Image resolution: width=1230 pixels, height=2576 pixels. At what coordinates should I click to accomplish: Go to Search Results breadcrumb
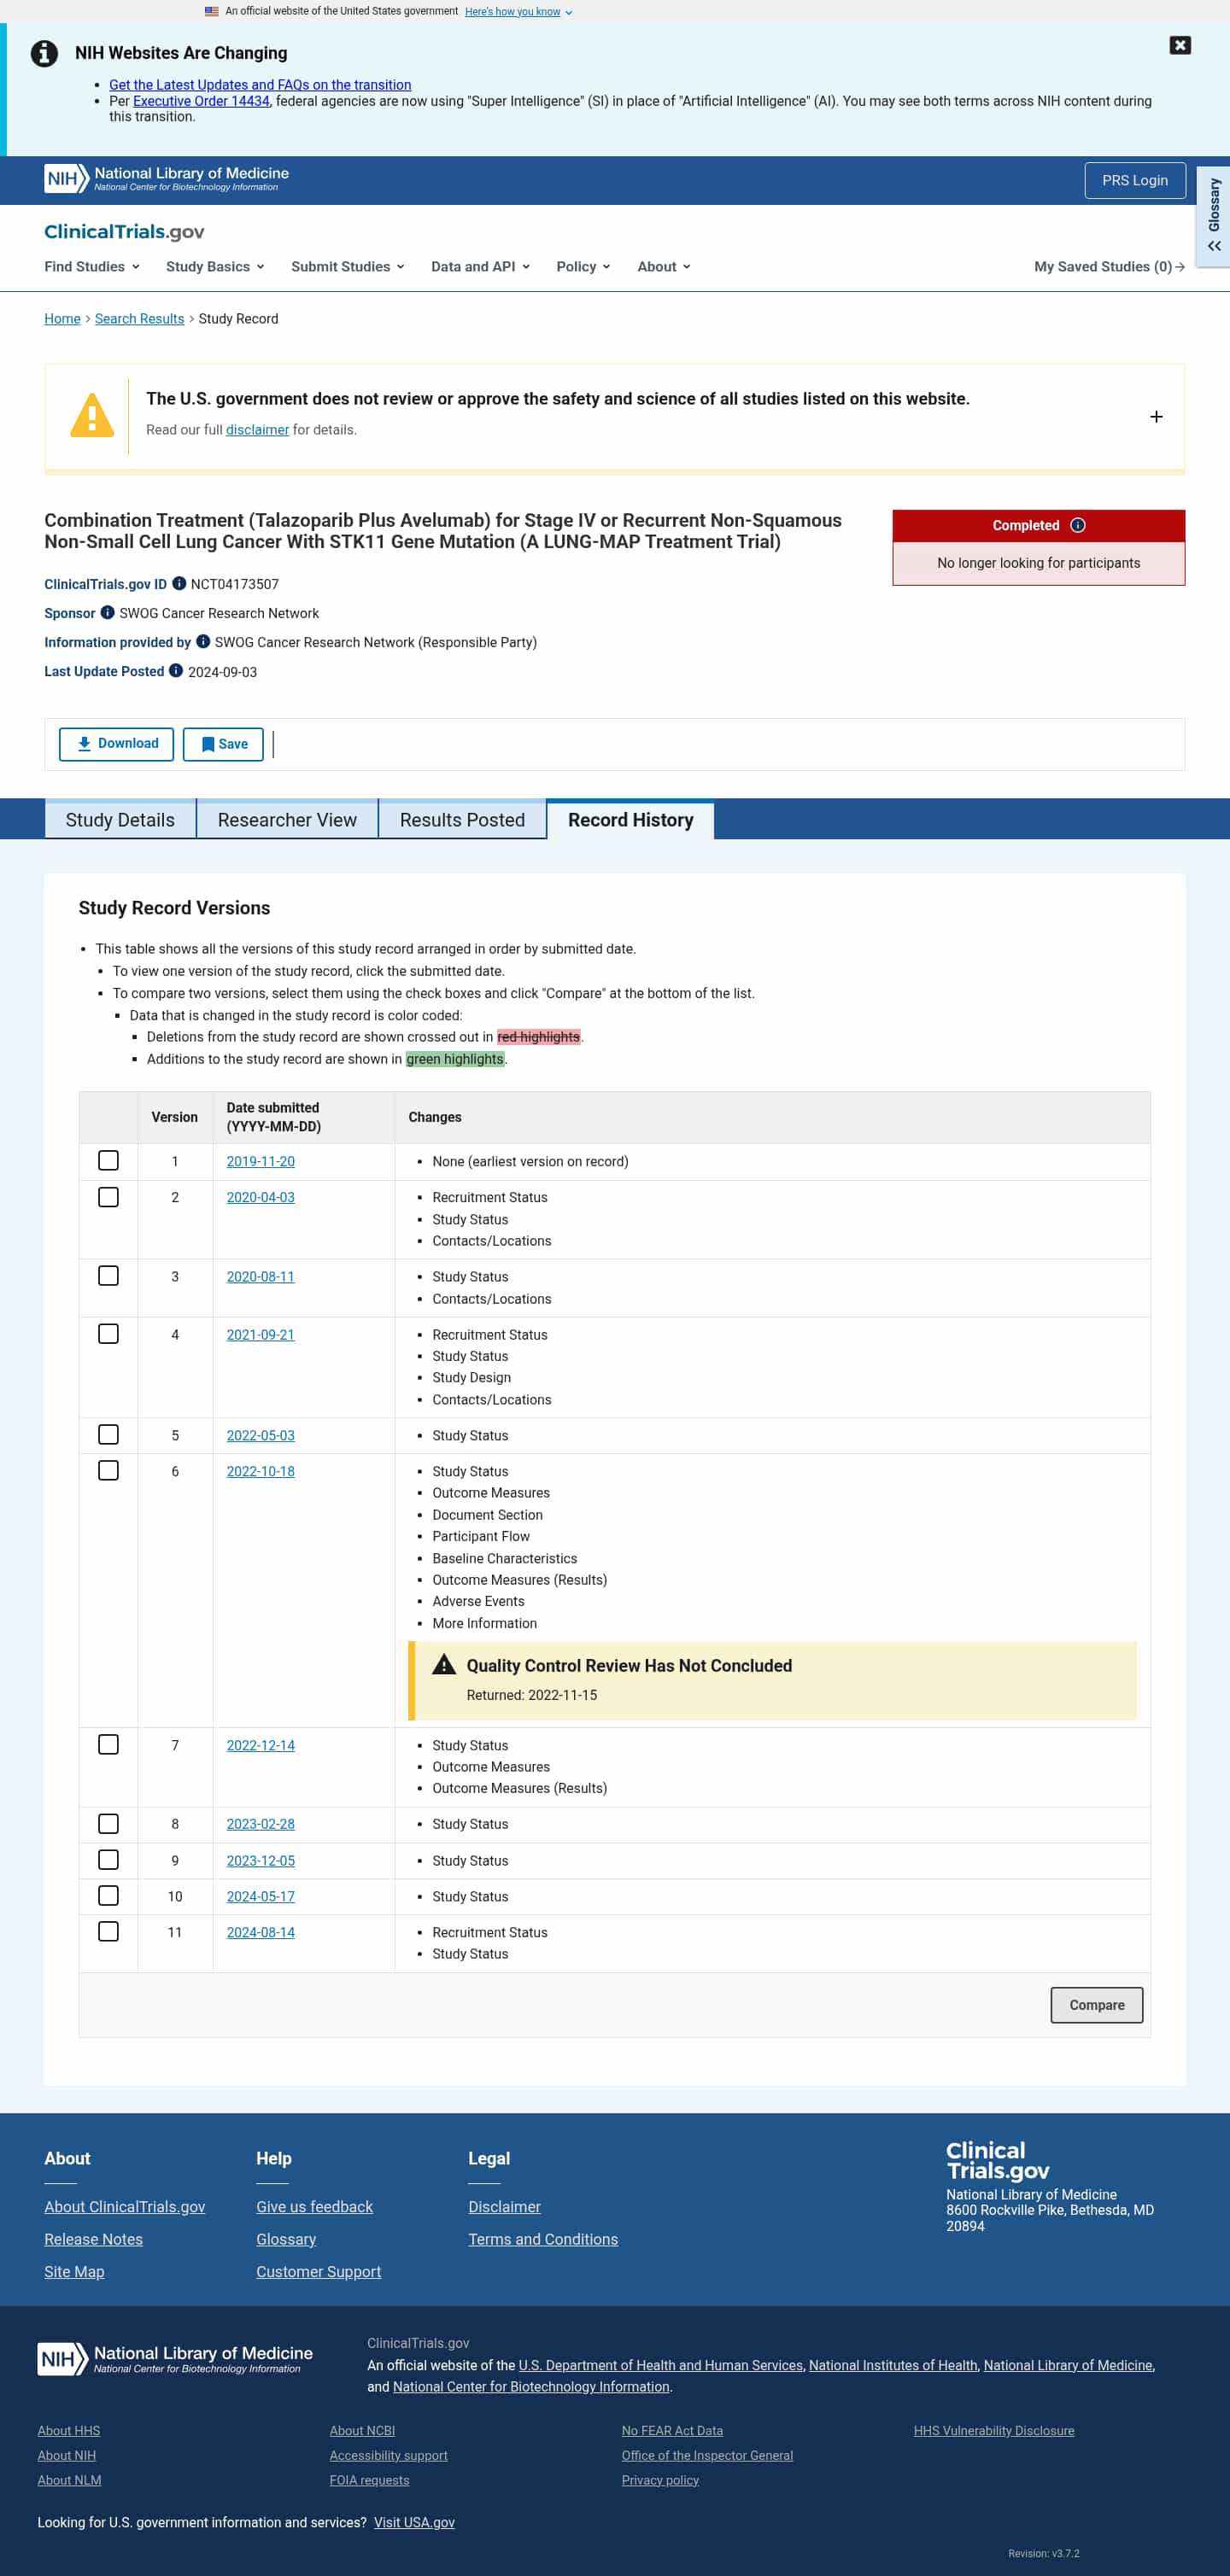[139, 319]
